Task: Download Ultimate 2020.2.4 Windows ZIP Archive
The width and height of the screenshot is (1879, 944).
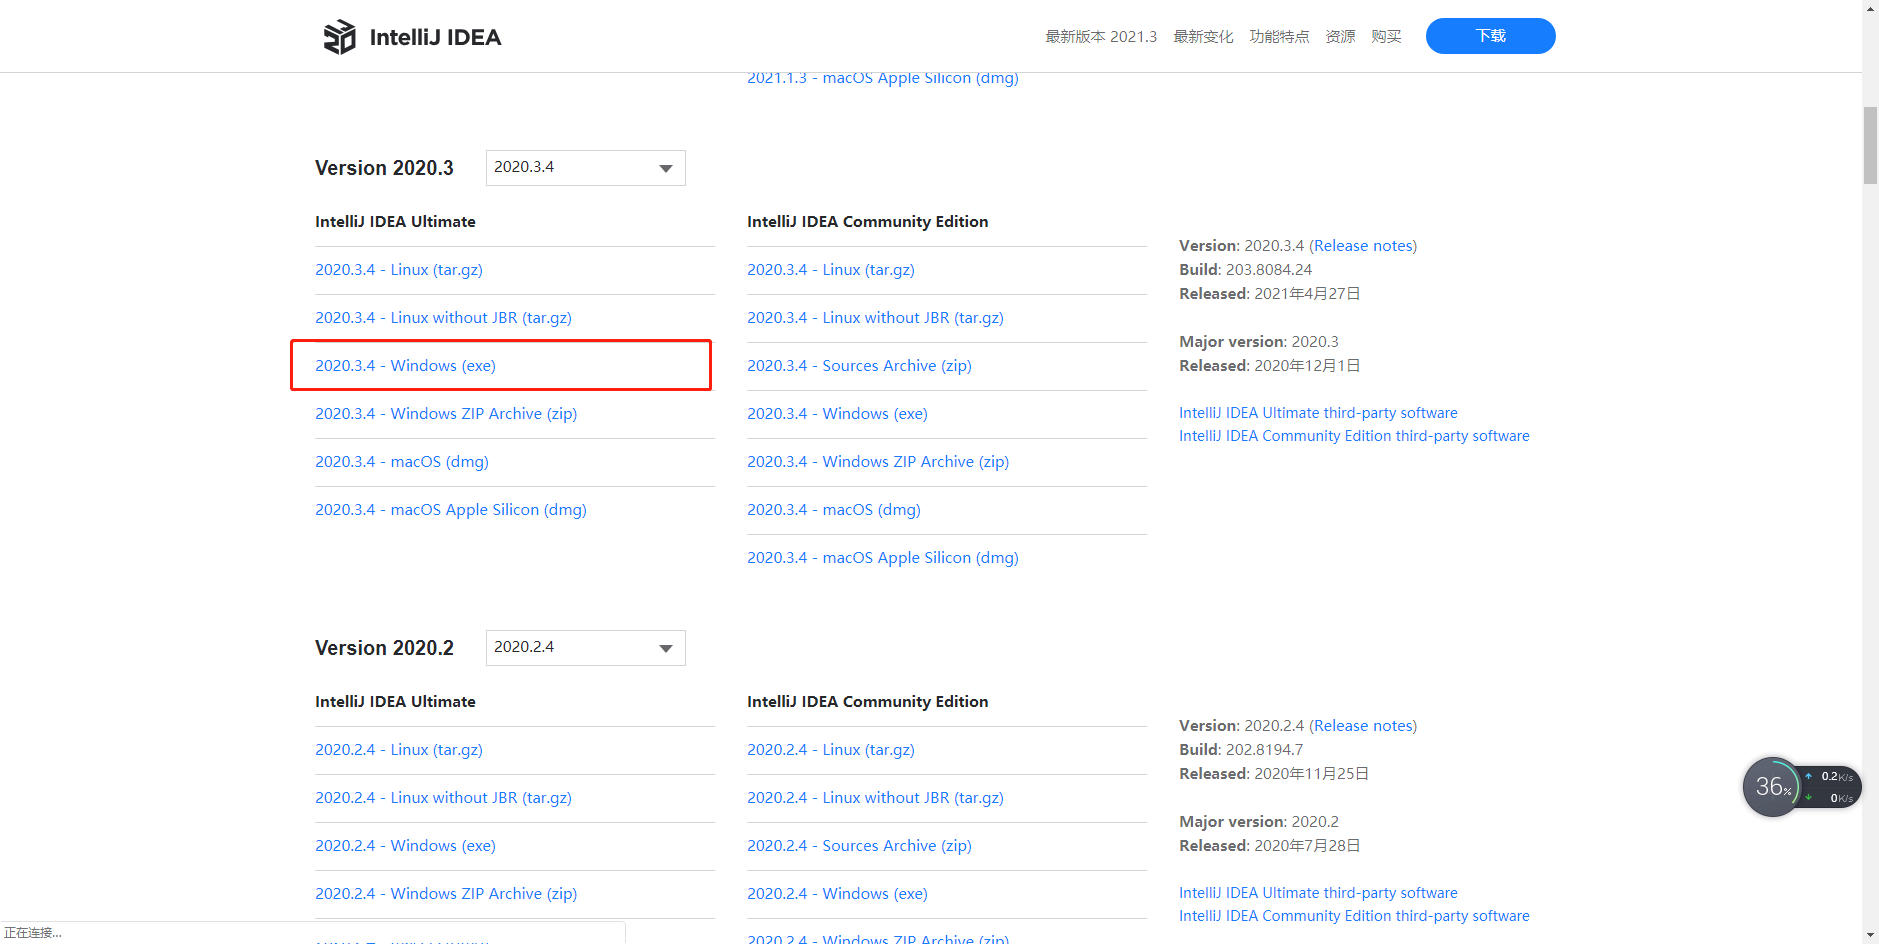Action: (x=446, y=894)
